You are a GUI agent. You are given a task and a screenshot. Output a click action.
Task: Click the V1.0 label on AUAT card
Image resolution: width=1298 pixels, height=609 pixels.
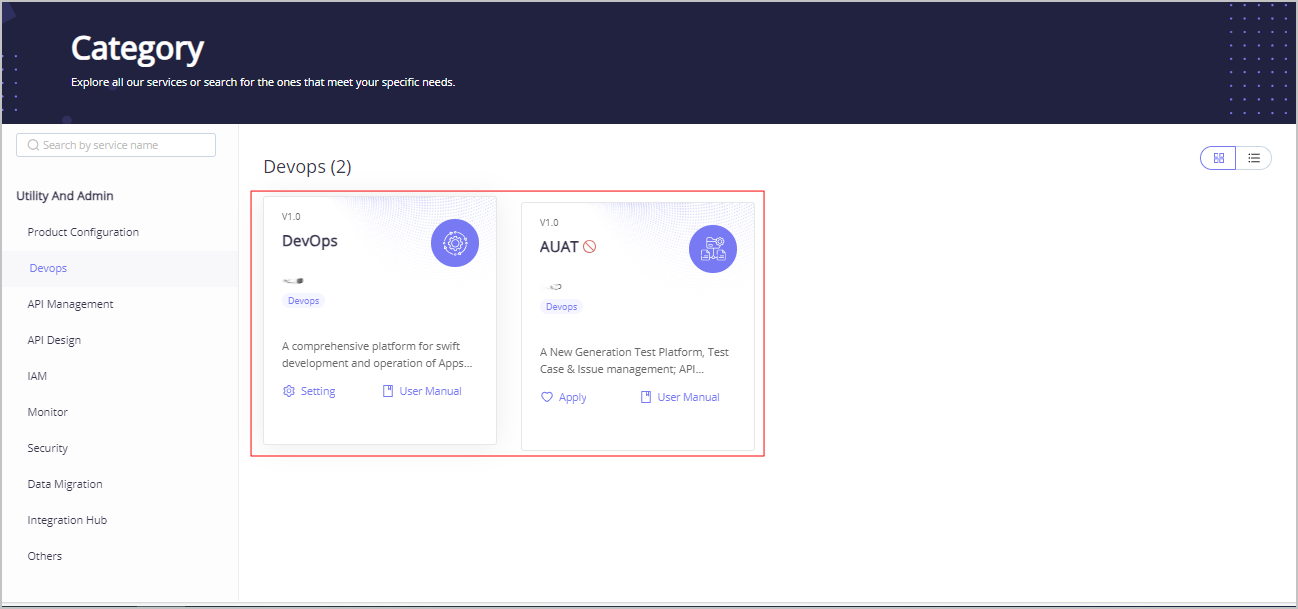click(x=549, y=222)
